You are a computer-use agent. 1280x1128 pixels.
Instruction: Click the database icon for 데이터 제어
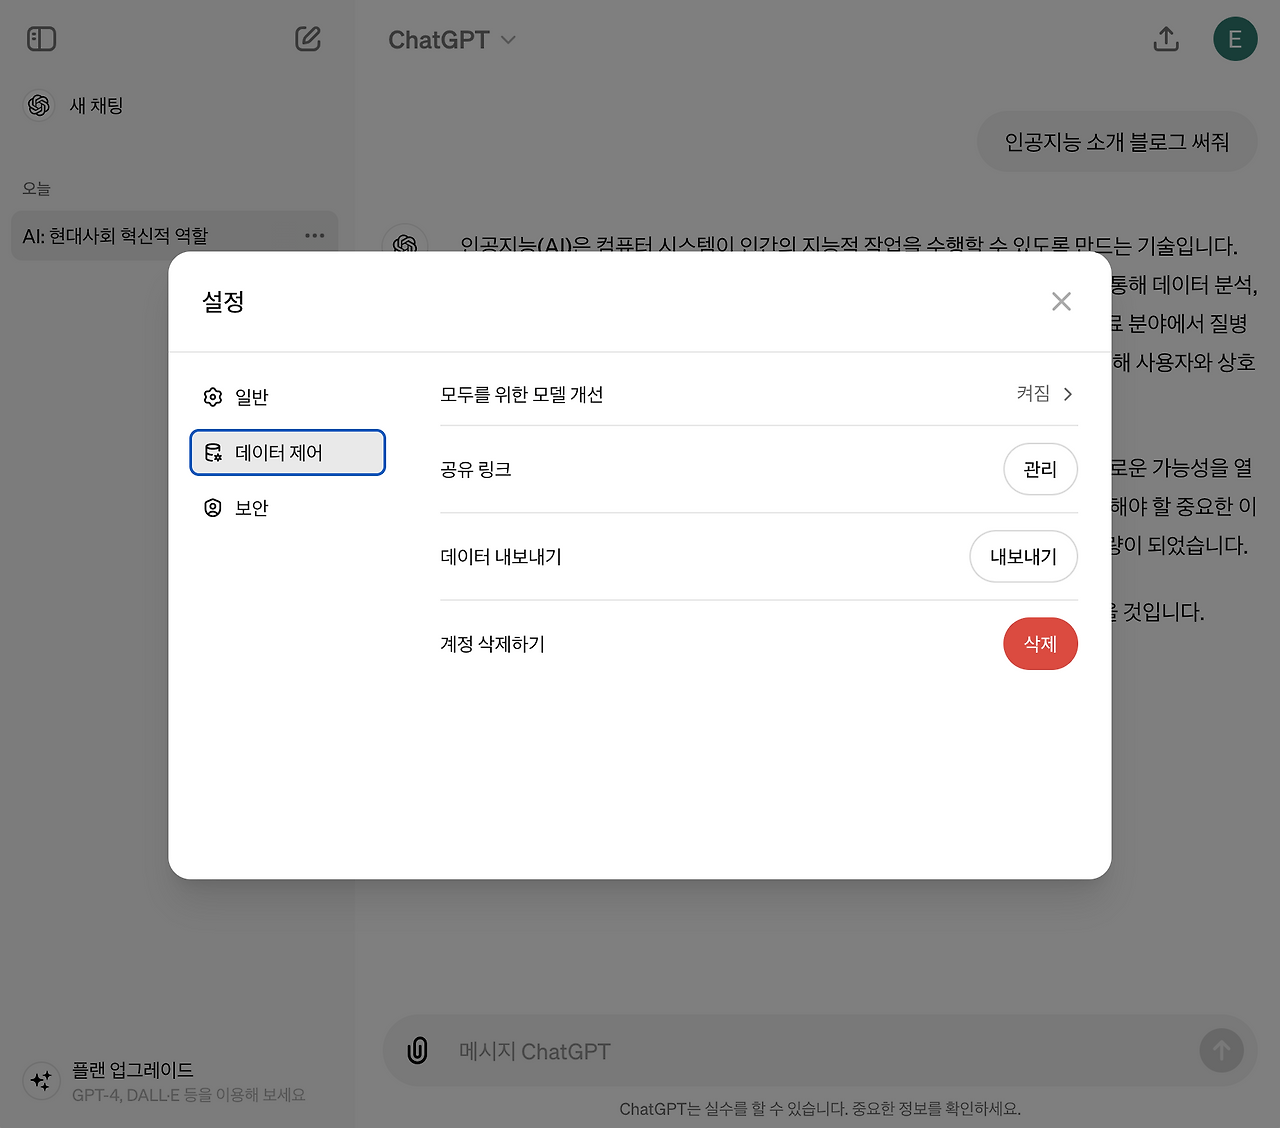(x=213, y=453)
